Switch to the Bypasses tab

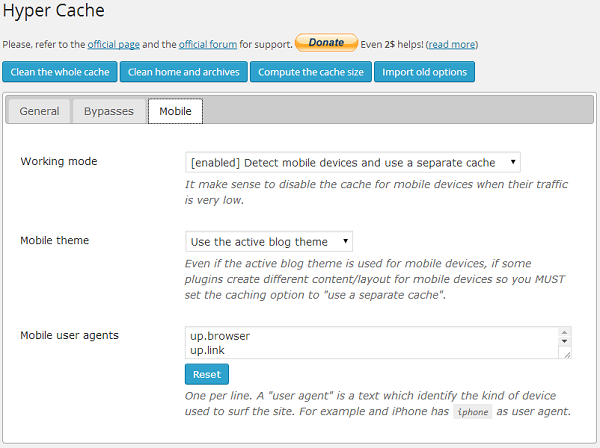109,111
